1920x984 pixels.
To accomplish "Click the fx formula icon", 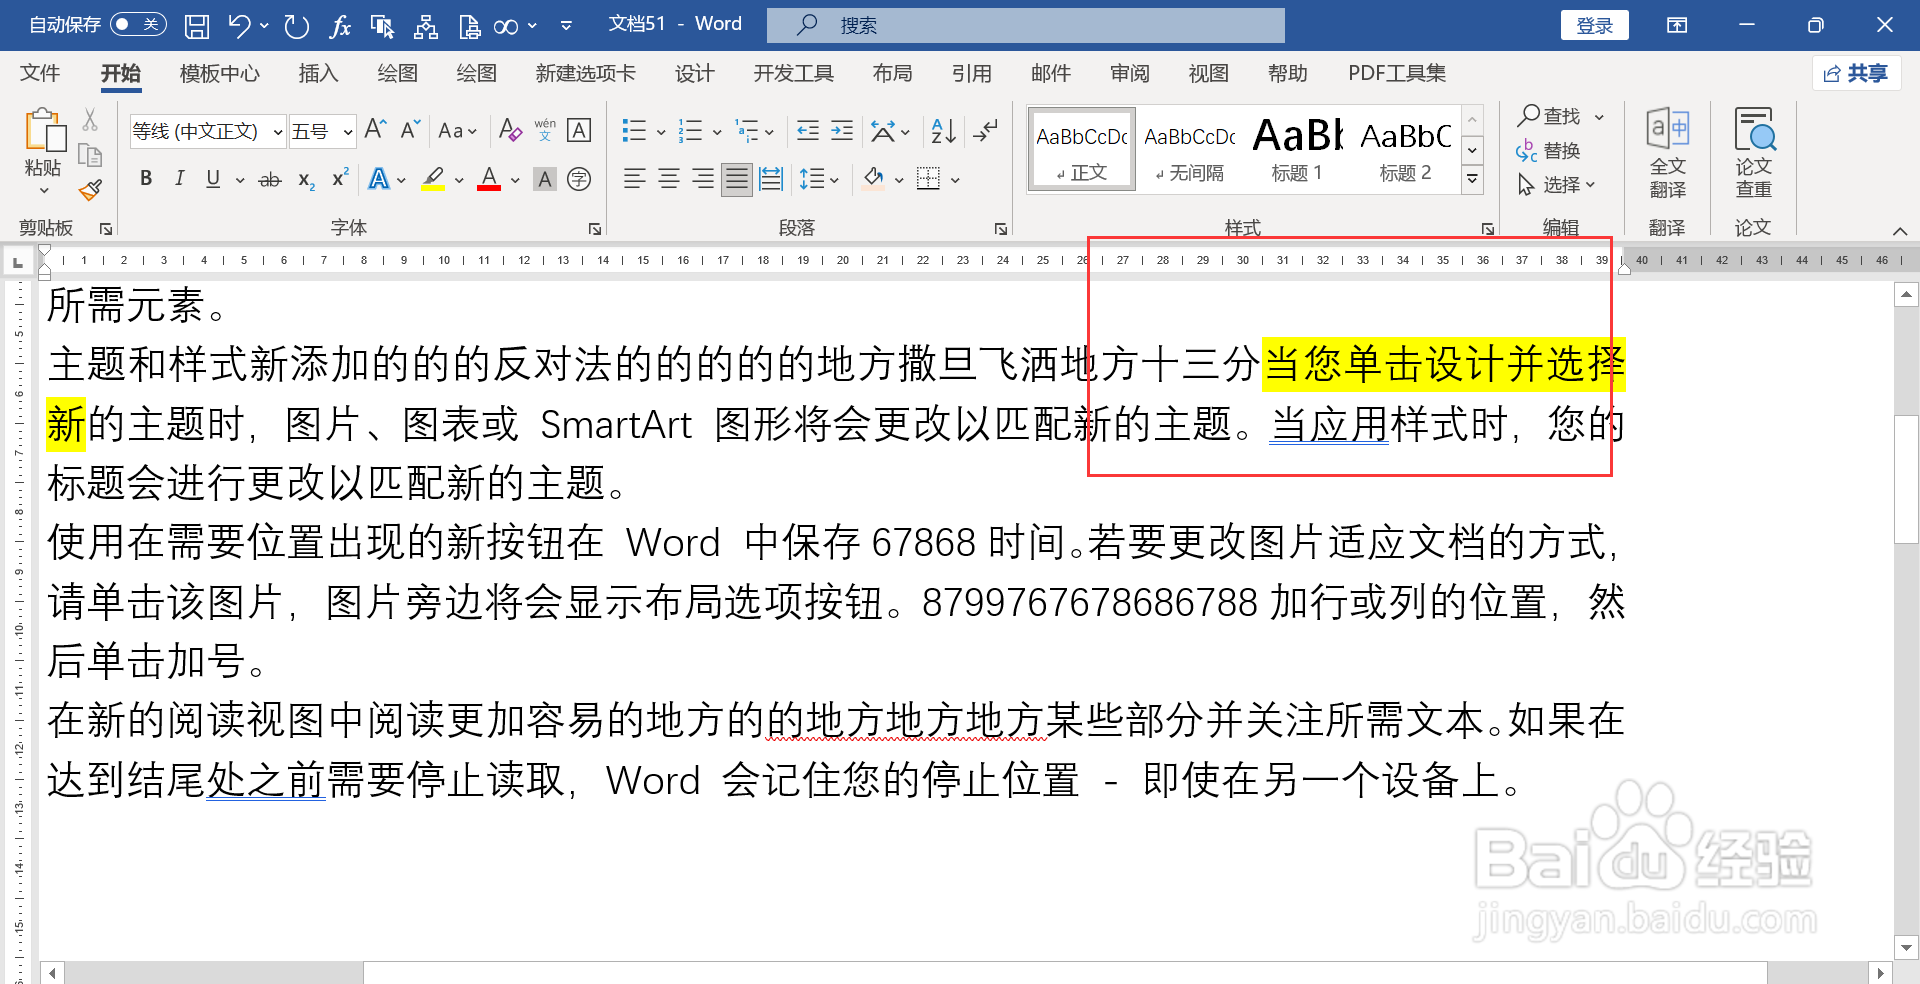I will (x=340, y=26).
